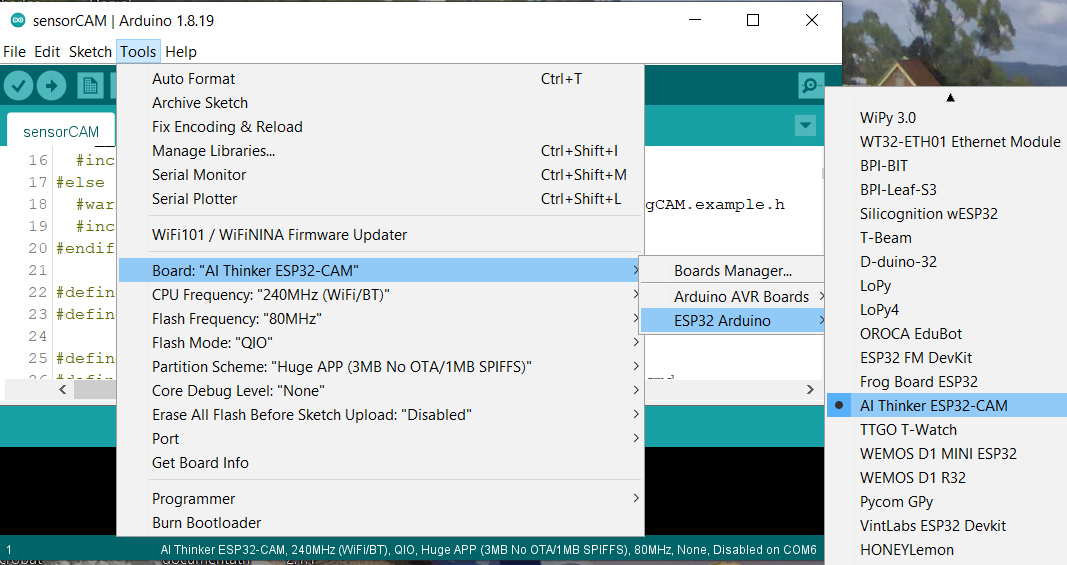The width and height of the screenshot is (1067, 565).
Task: Switch to the sensorCAM tab
Action: 61,131
